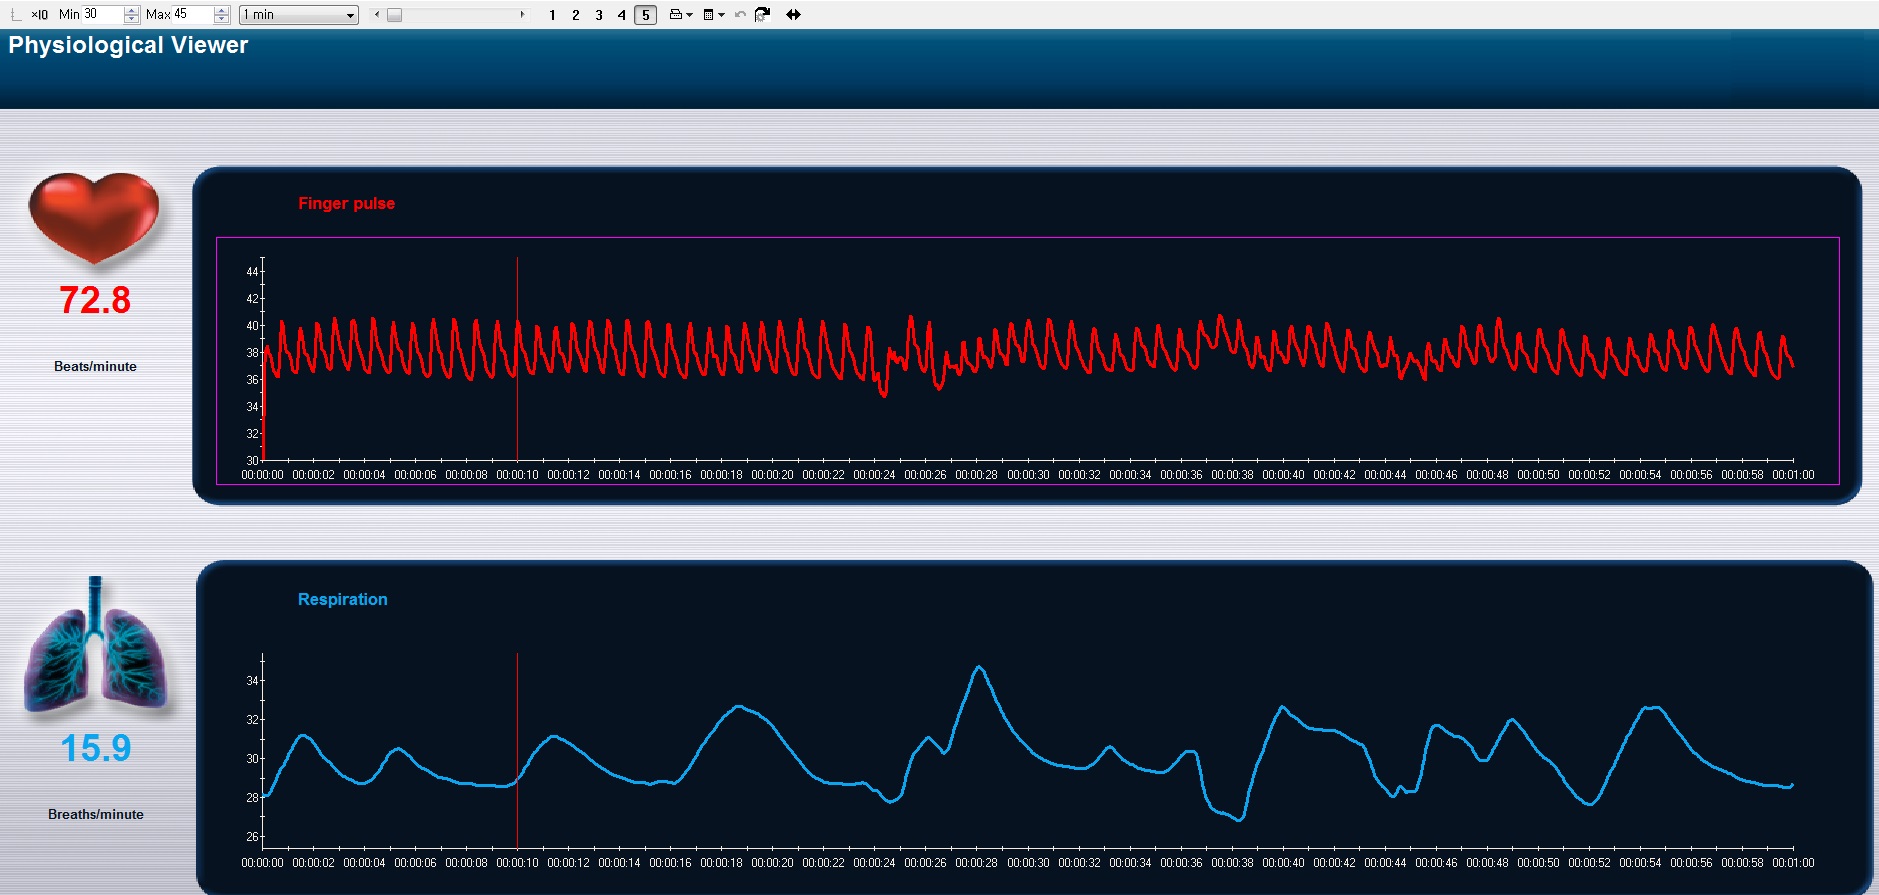This screenshot has width=1879, height=895.
Task: Click the time scrollbar slider thumb
Action: point(394,15)
